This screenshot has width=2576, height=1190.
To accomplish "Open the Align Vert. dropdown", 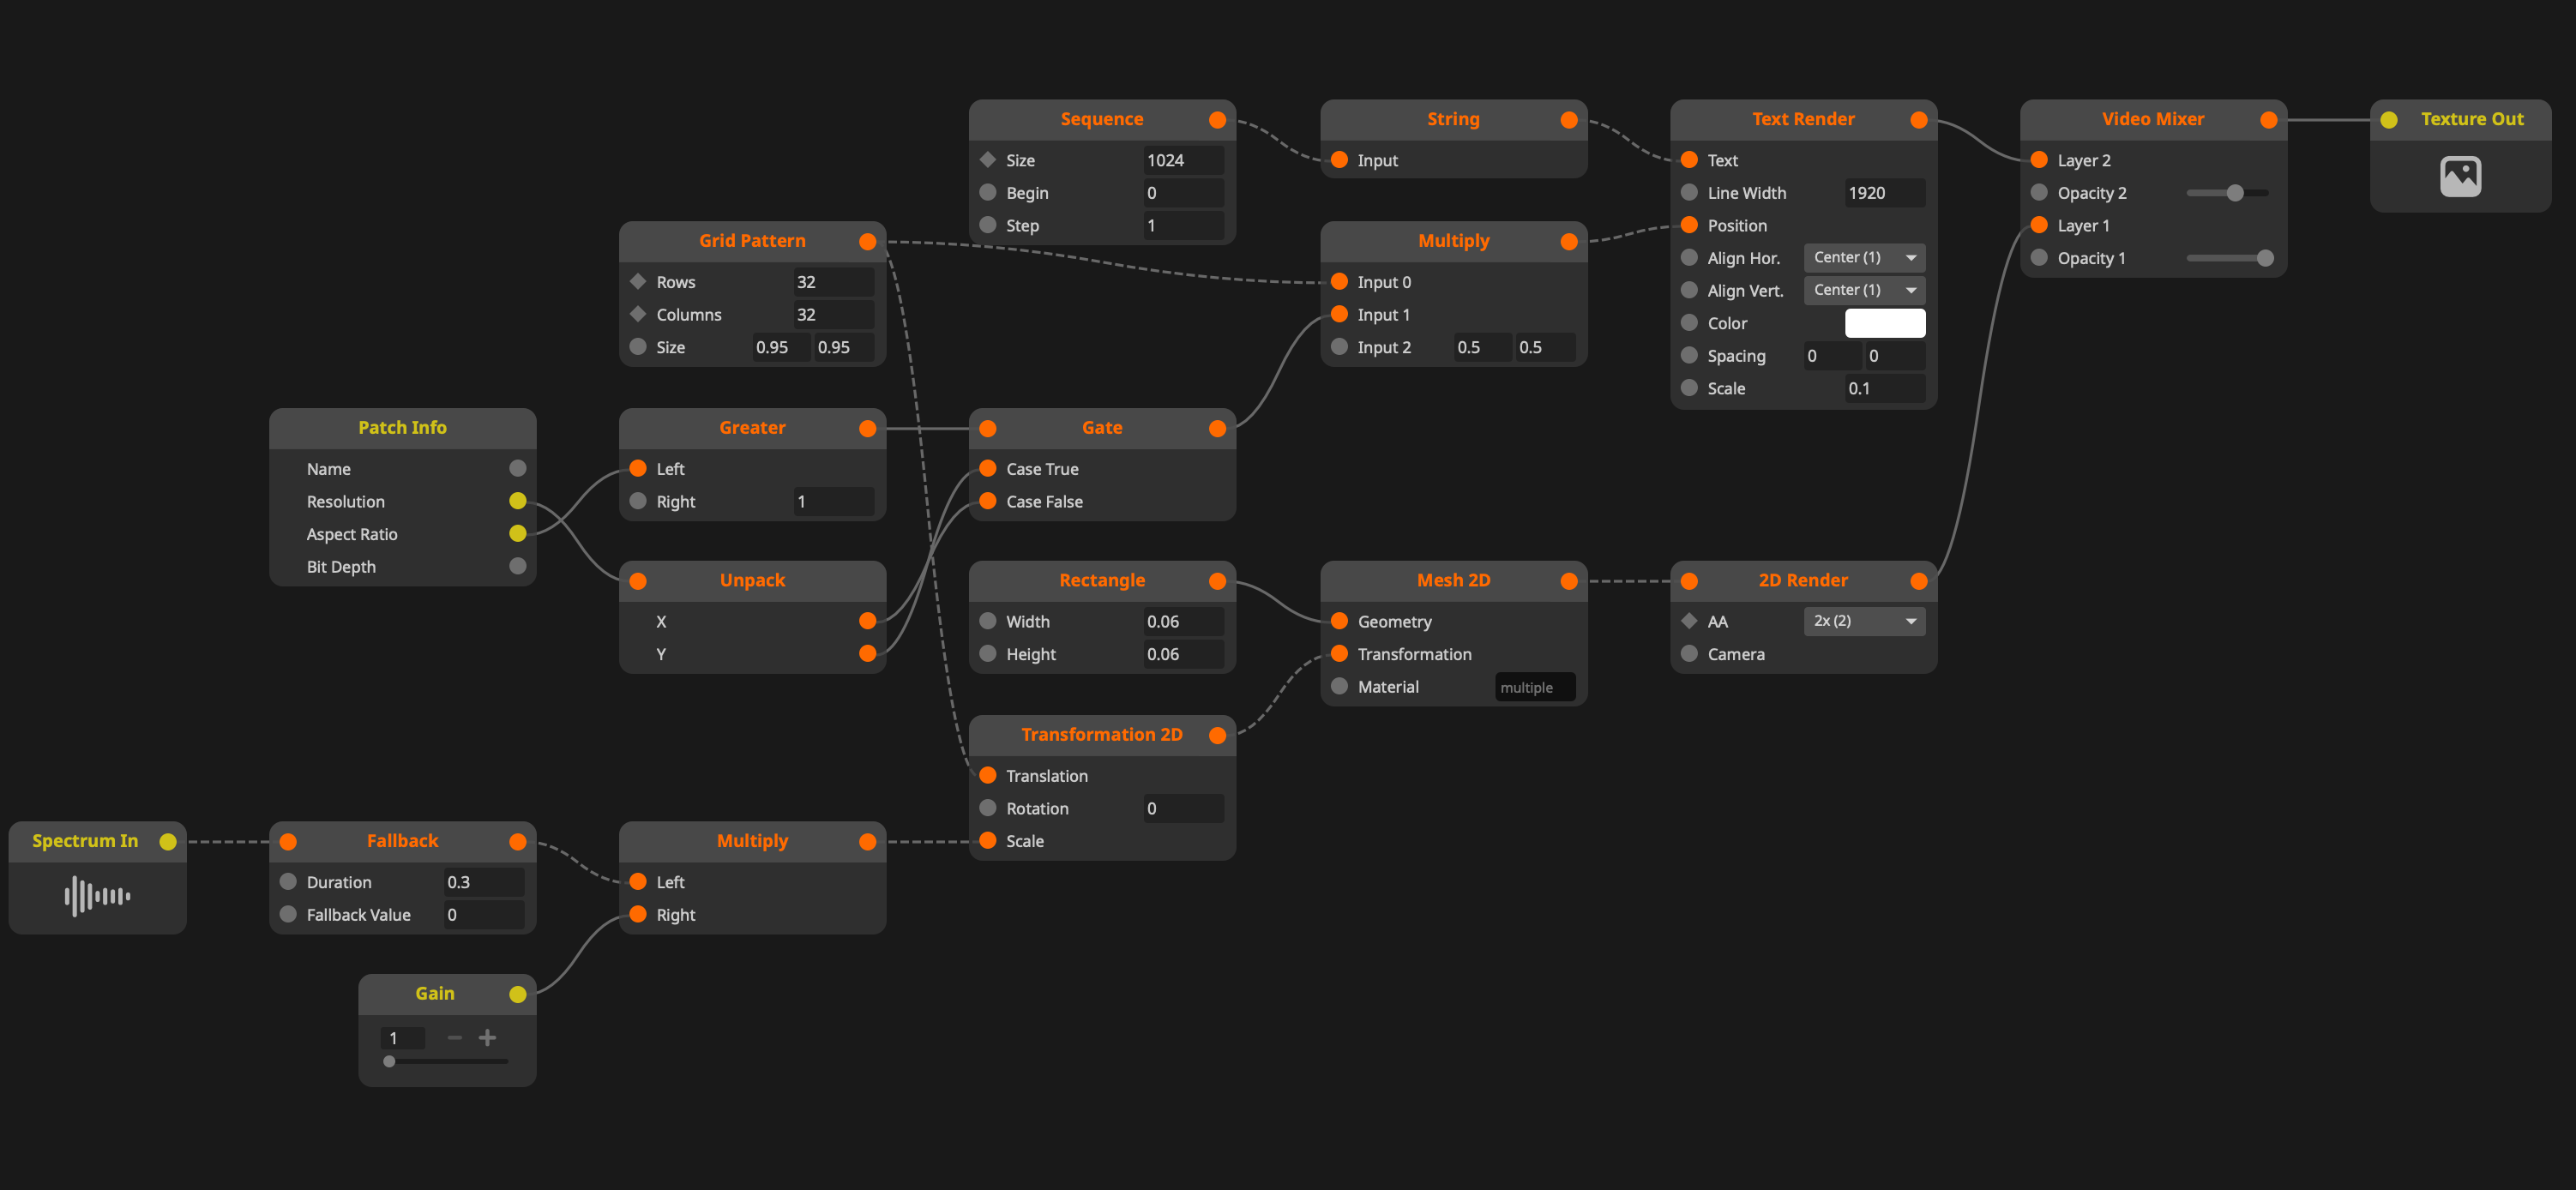I will tap(1864, 290).
